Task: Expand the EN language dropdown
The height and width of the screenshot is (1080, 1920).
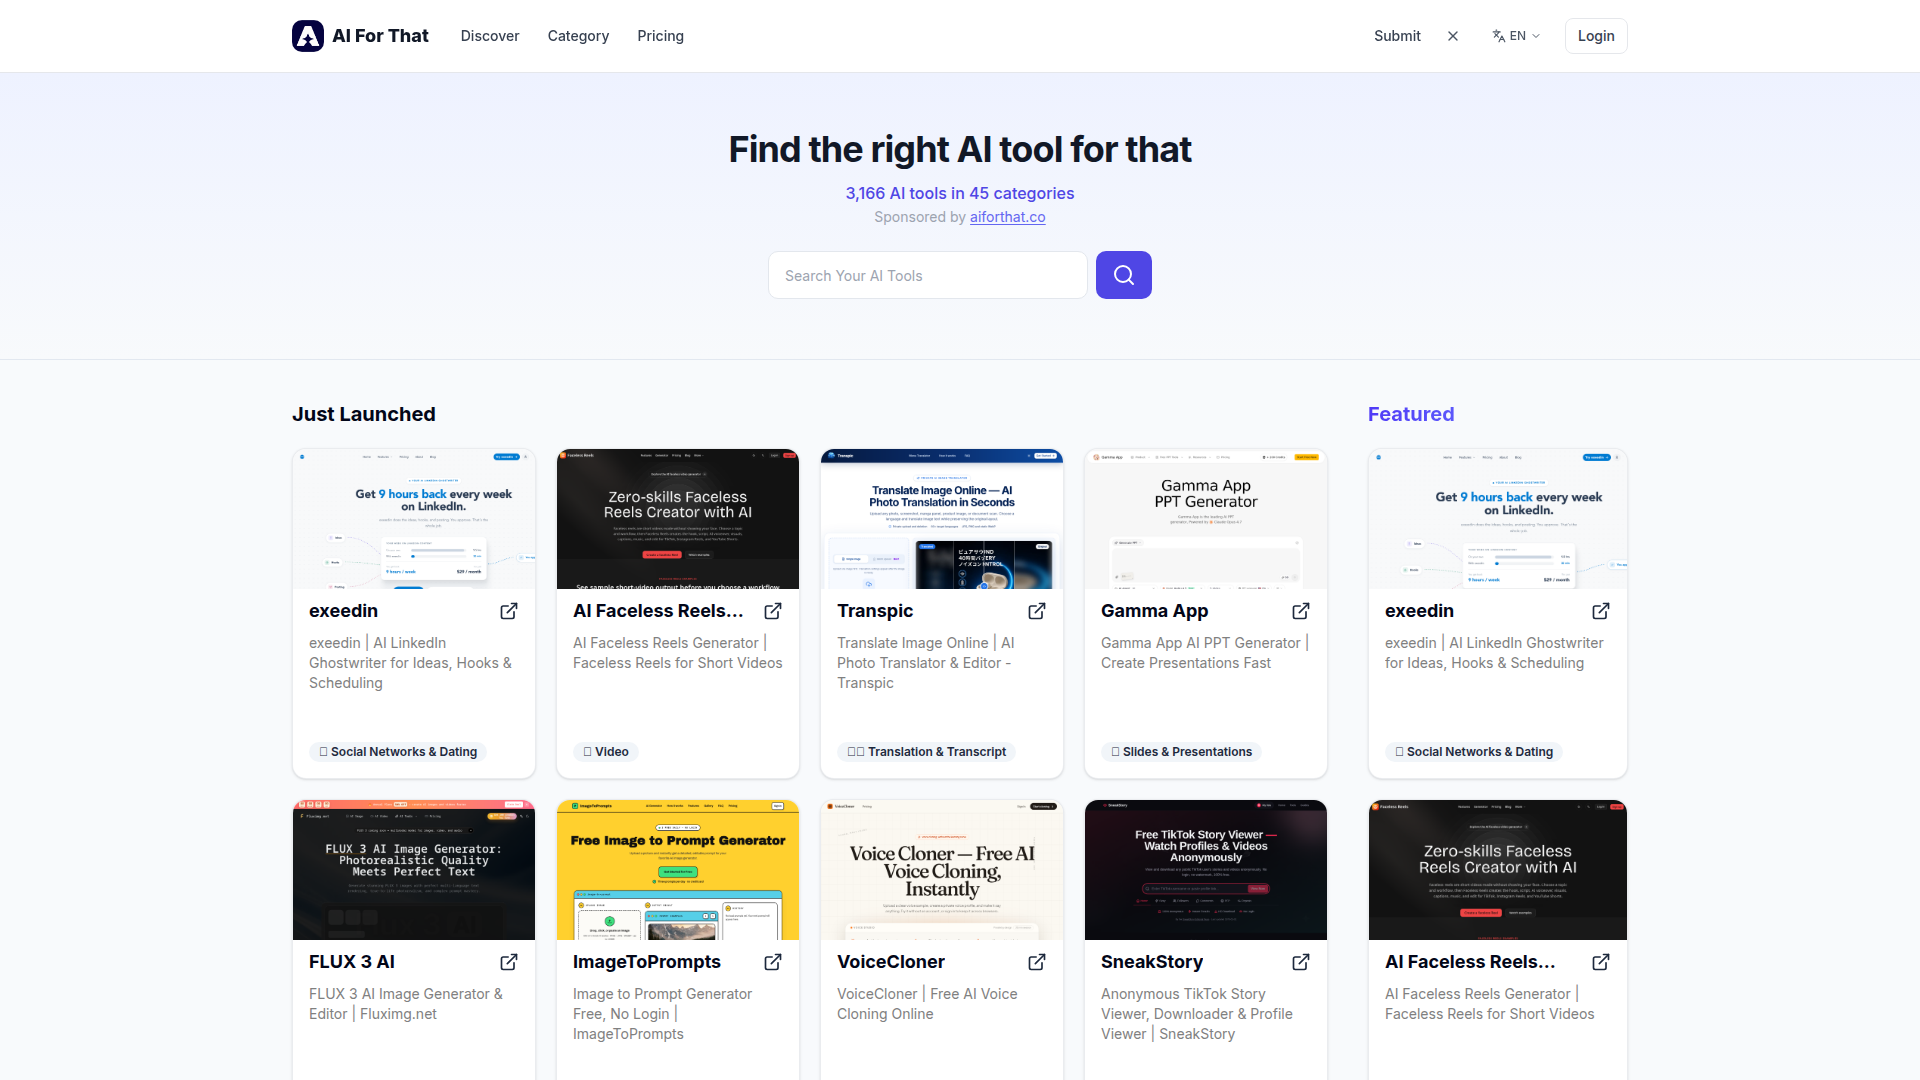Action: point(1516,36)
